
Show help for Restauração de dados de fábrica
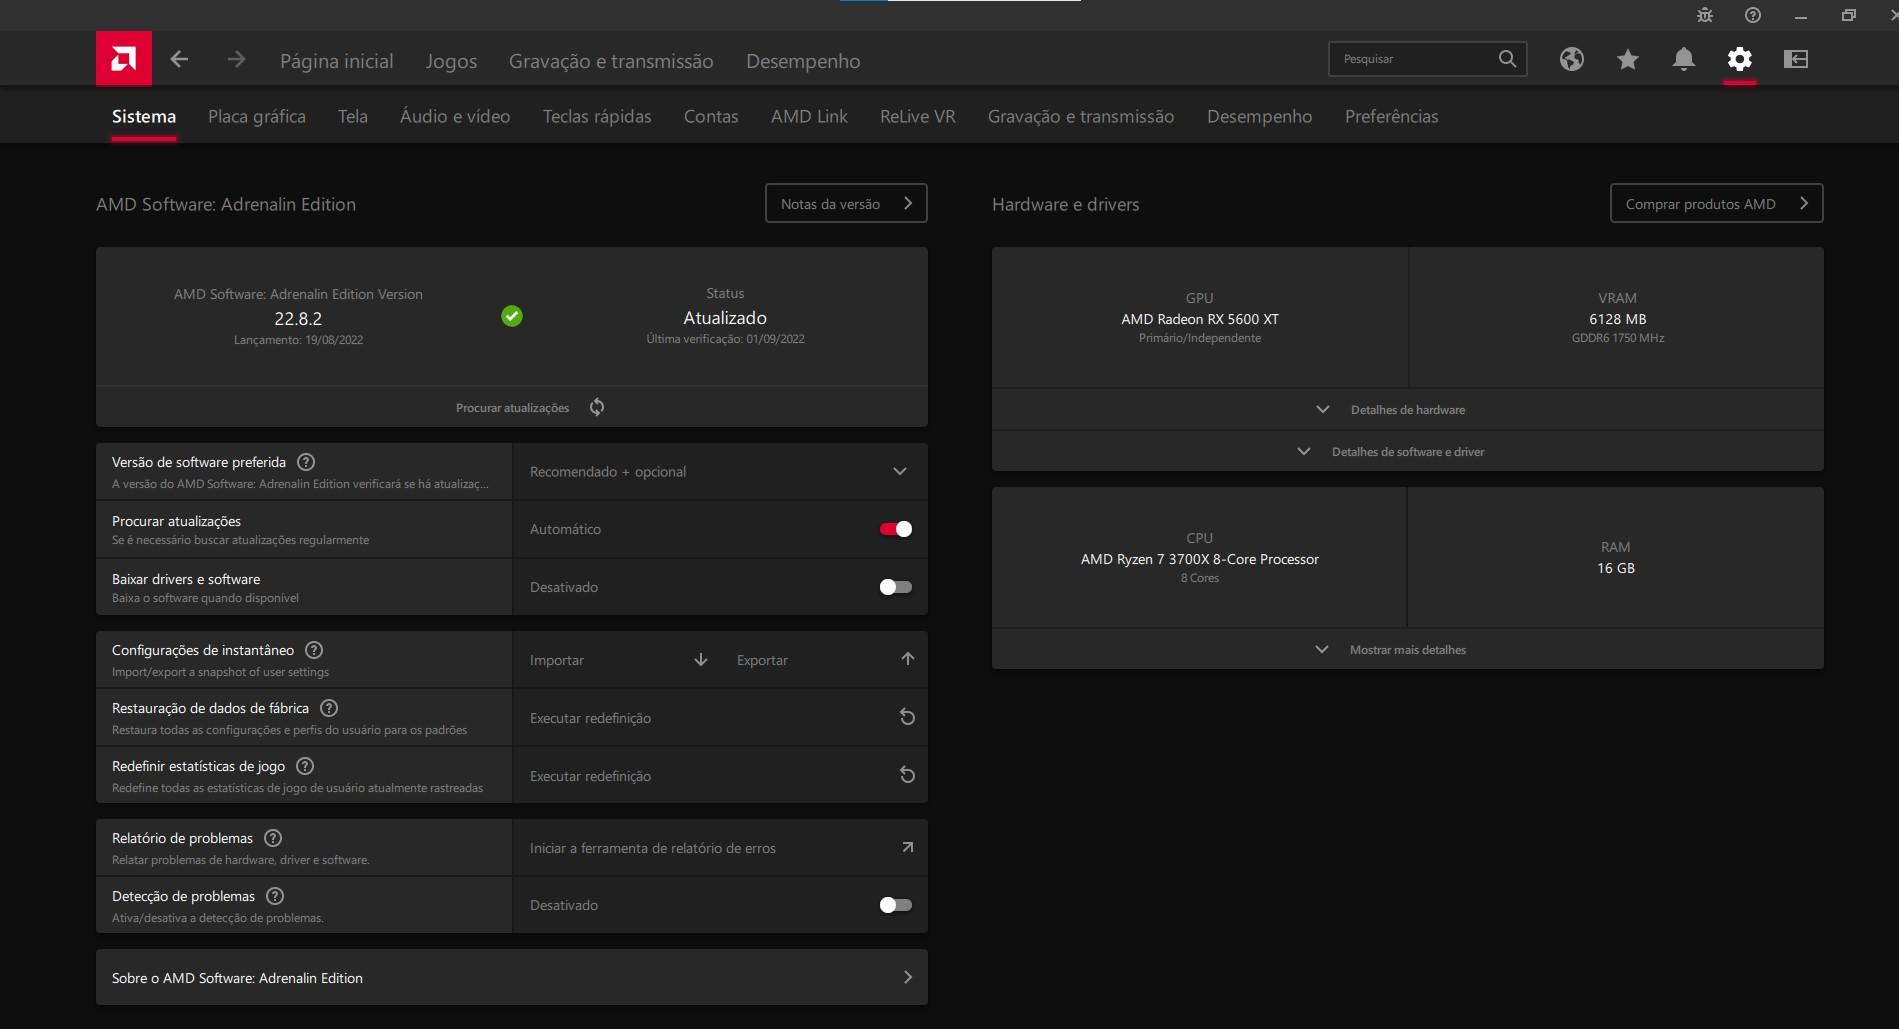click(329, 708)
